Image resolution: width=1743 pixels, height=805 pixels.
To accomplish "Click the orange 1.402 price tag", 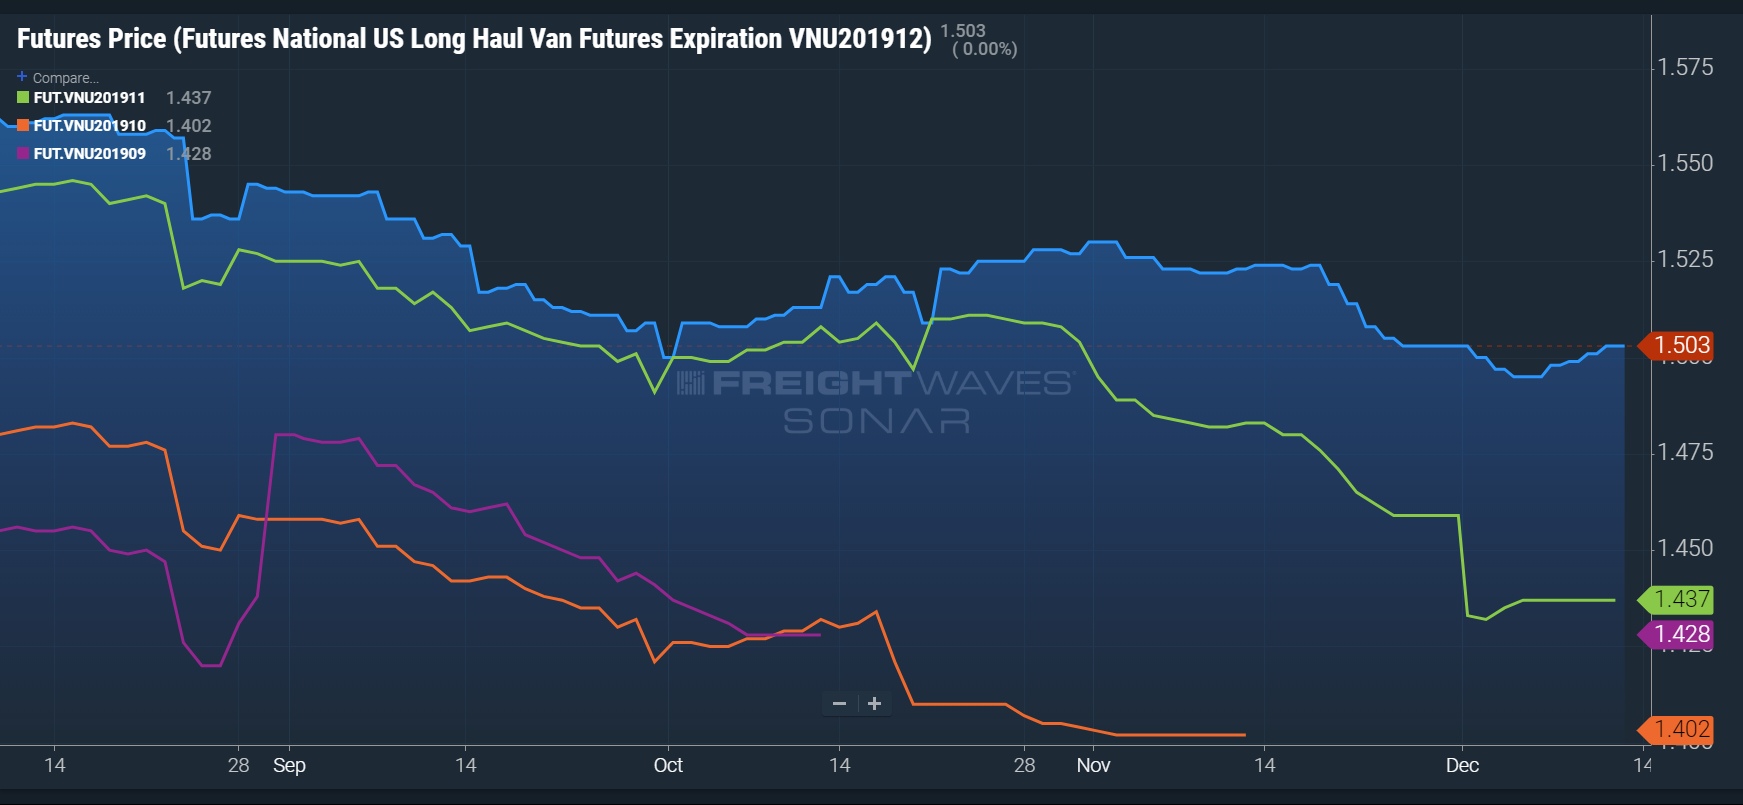I will [1681, 730].
